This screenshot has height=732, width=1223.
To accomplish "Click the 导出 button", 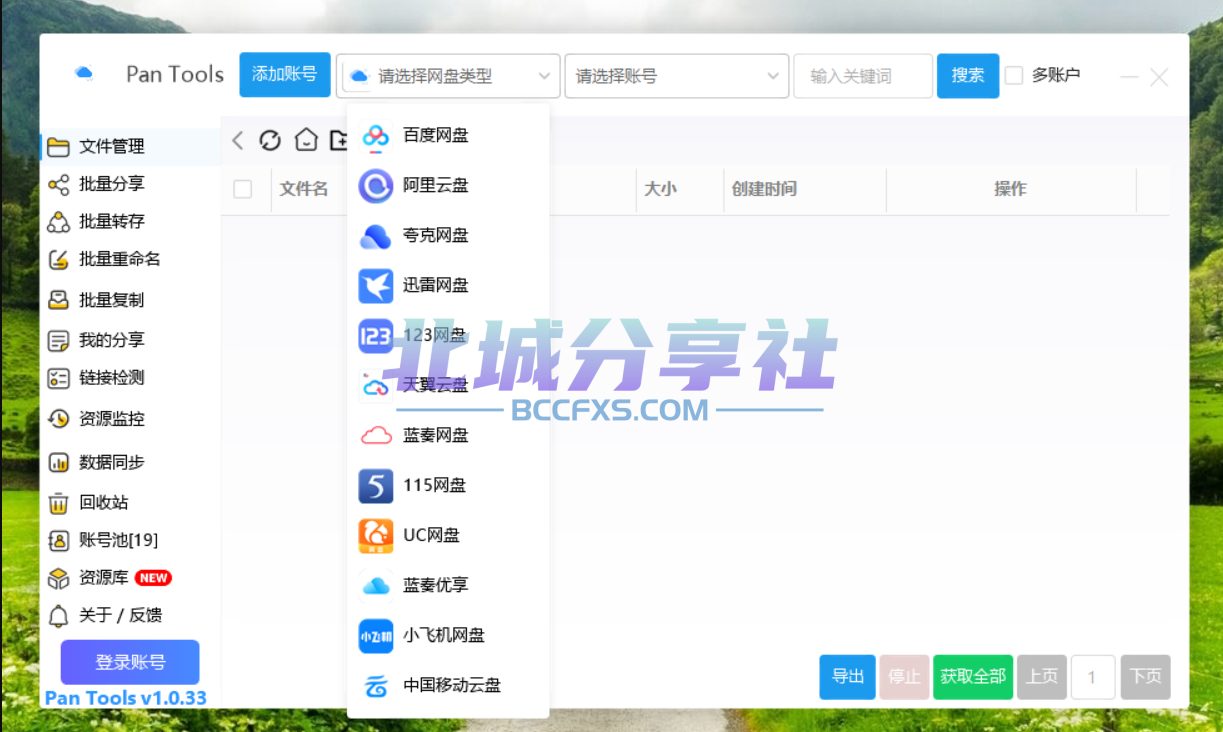I will coord(848,677).
